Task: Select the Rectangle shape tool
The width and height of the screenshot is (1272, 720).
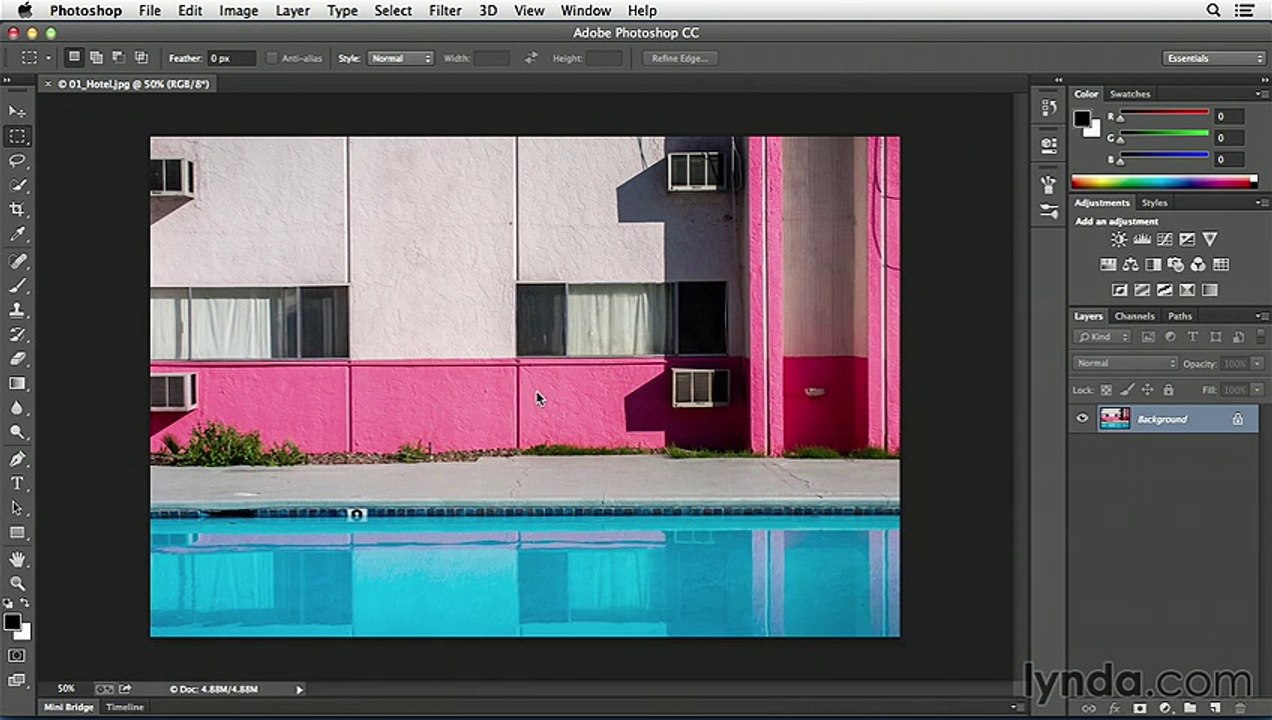Action: (x=17, y=533)
